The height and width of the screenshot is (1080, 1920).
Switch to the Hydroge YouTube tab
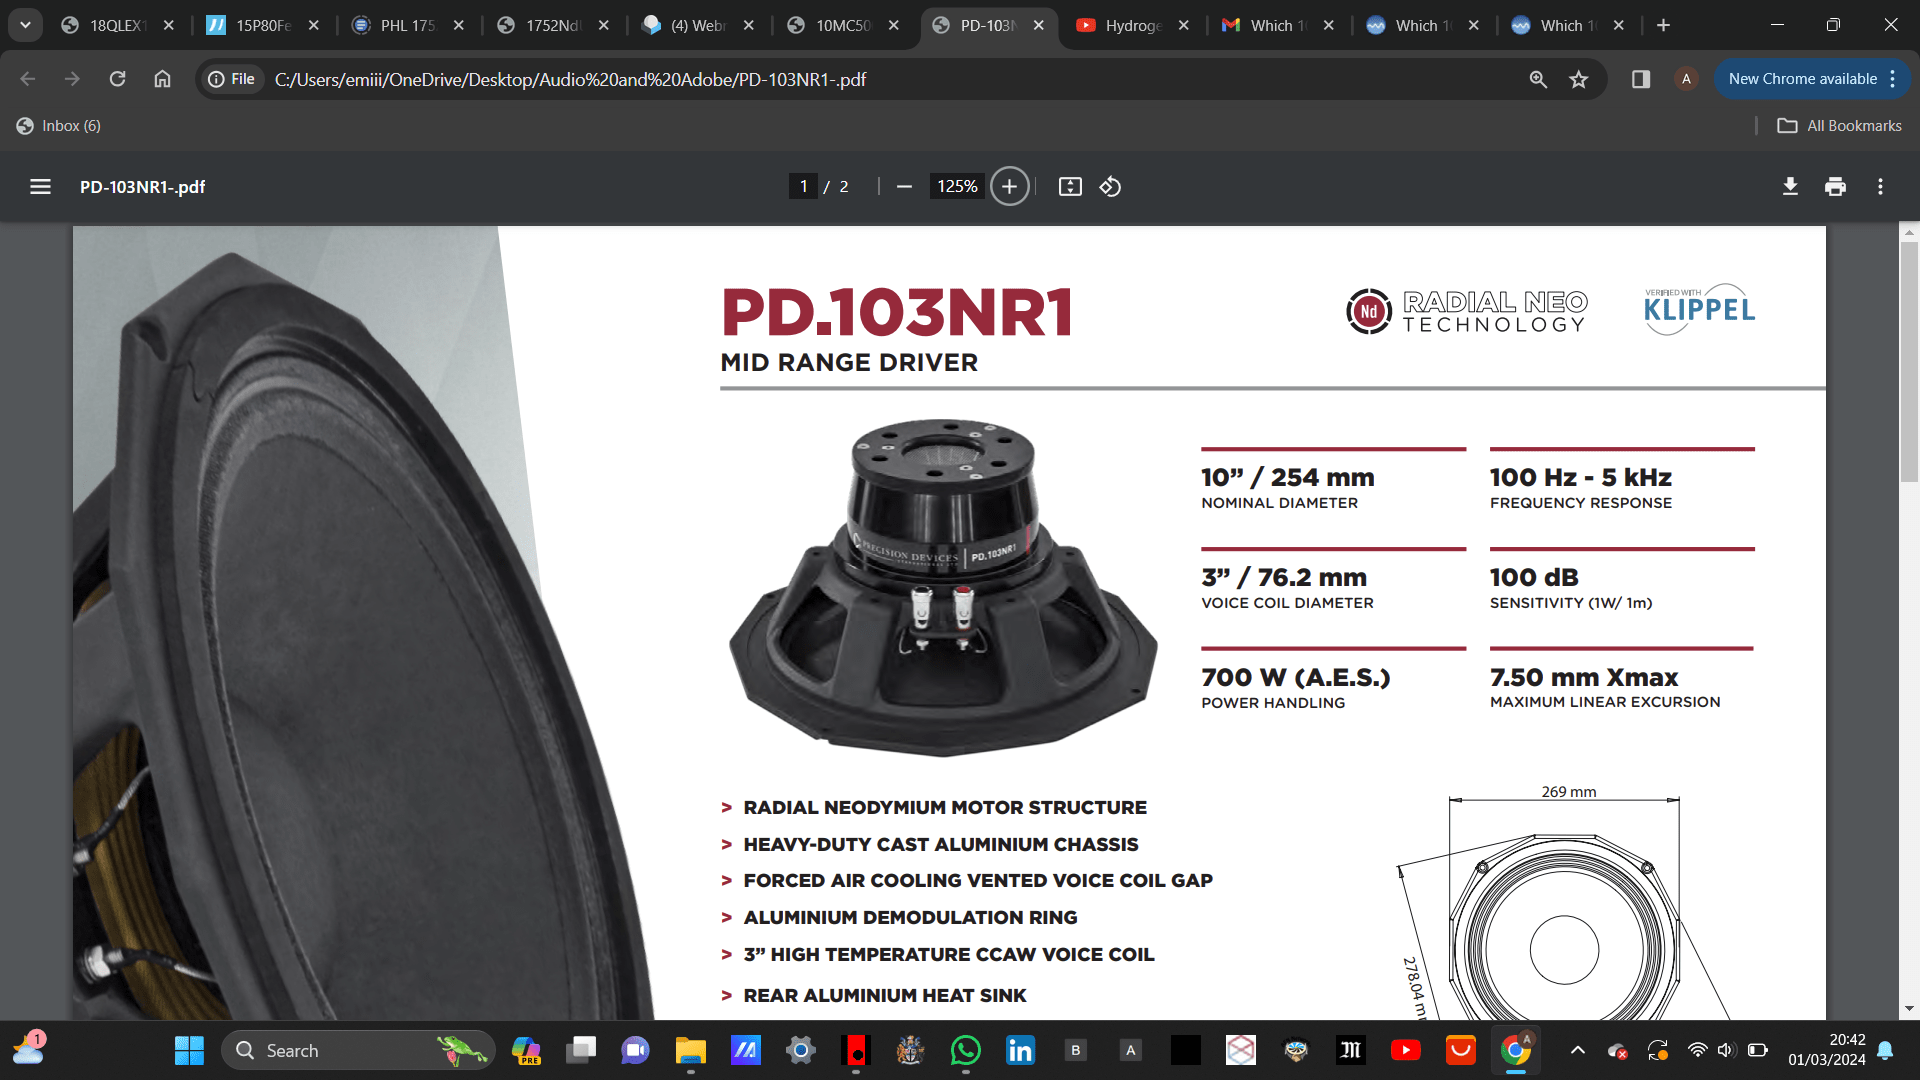(1133, 25)
